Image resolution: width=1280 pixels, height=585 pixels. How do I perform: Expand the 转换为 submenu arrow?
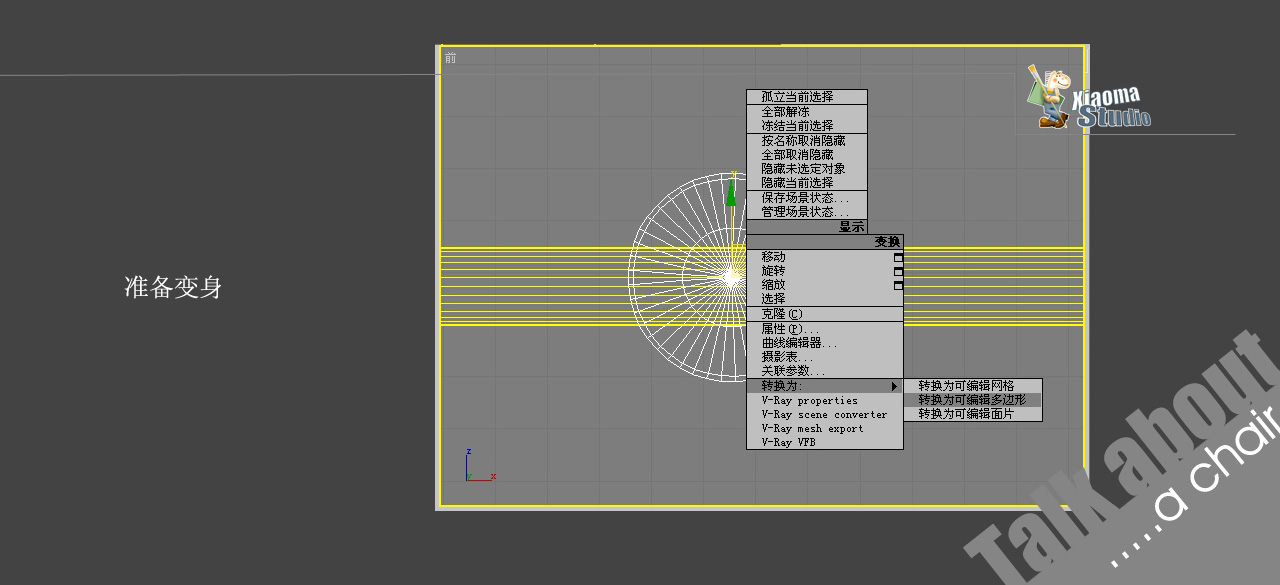pos(895,386)
